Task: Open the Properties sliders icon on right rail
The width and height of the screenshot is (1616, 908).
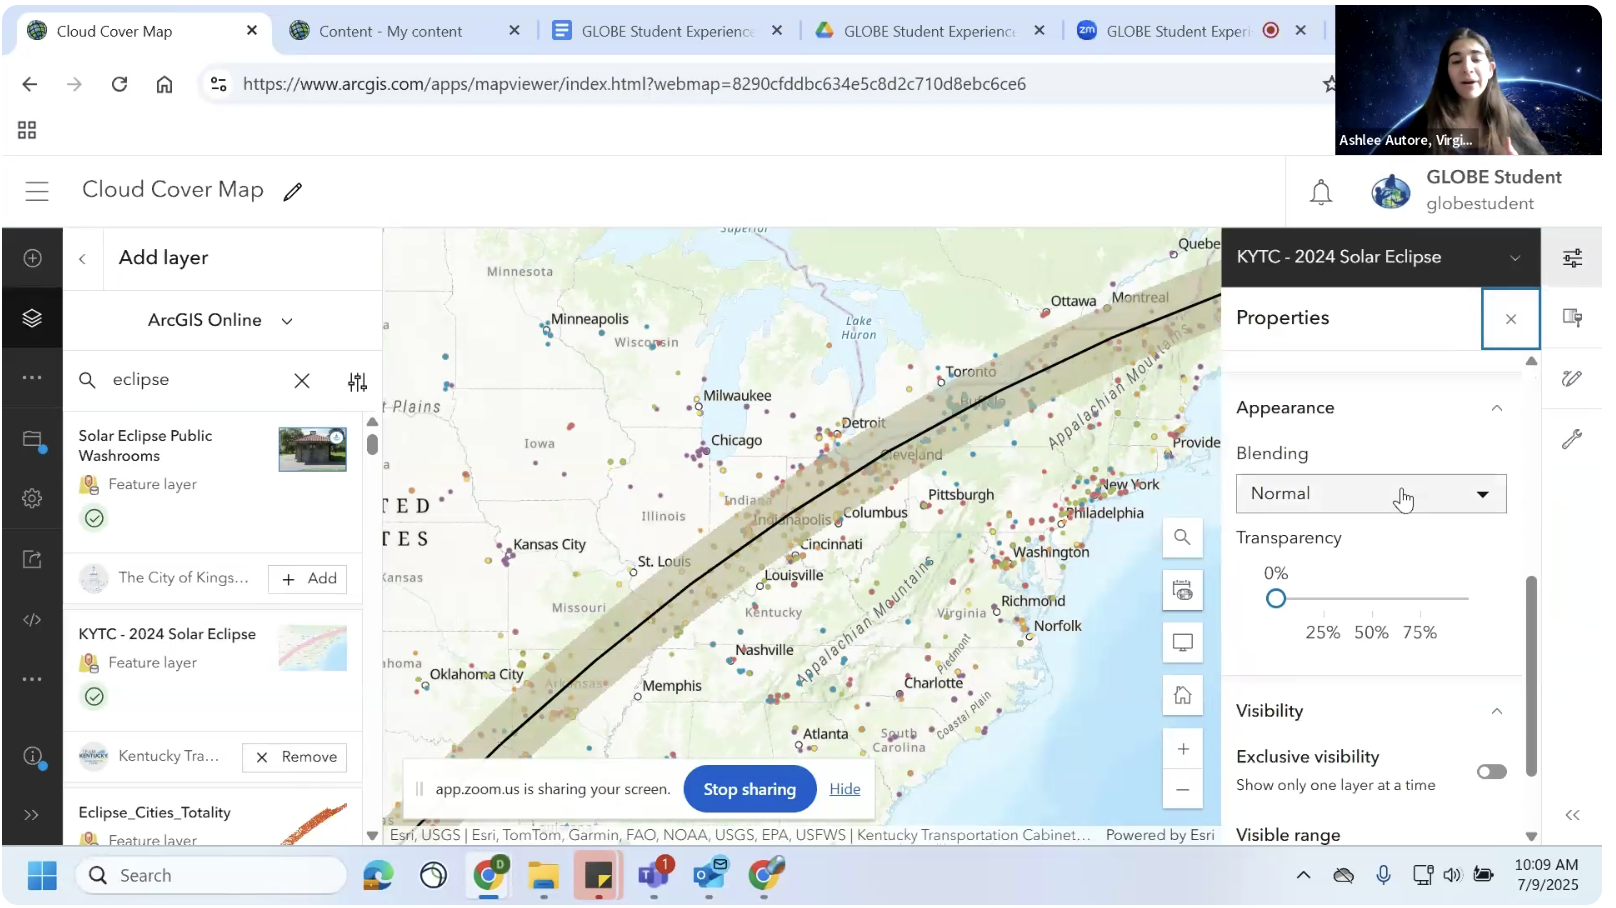Action: (1572, 258)
